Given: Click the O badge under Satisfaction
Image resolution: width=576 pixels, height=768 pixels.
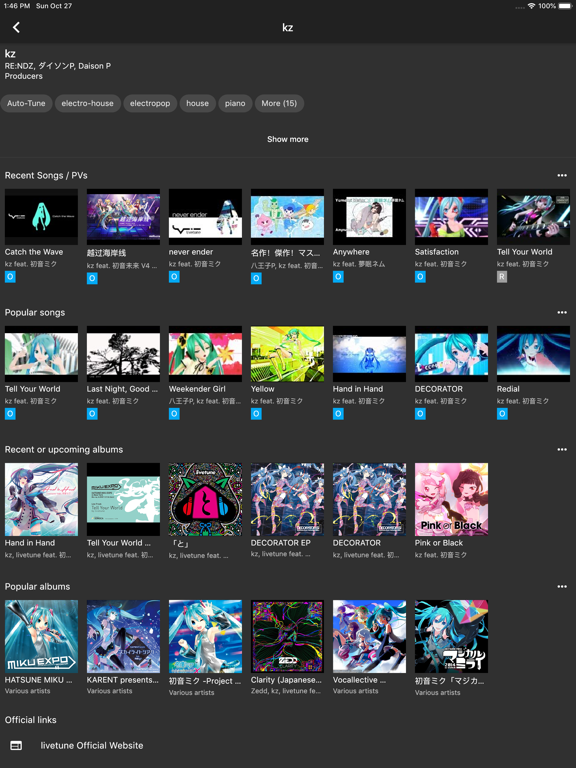Looking at the screenshot, I should pyautogui.click(x=420, y=277).
